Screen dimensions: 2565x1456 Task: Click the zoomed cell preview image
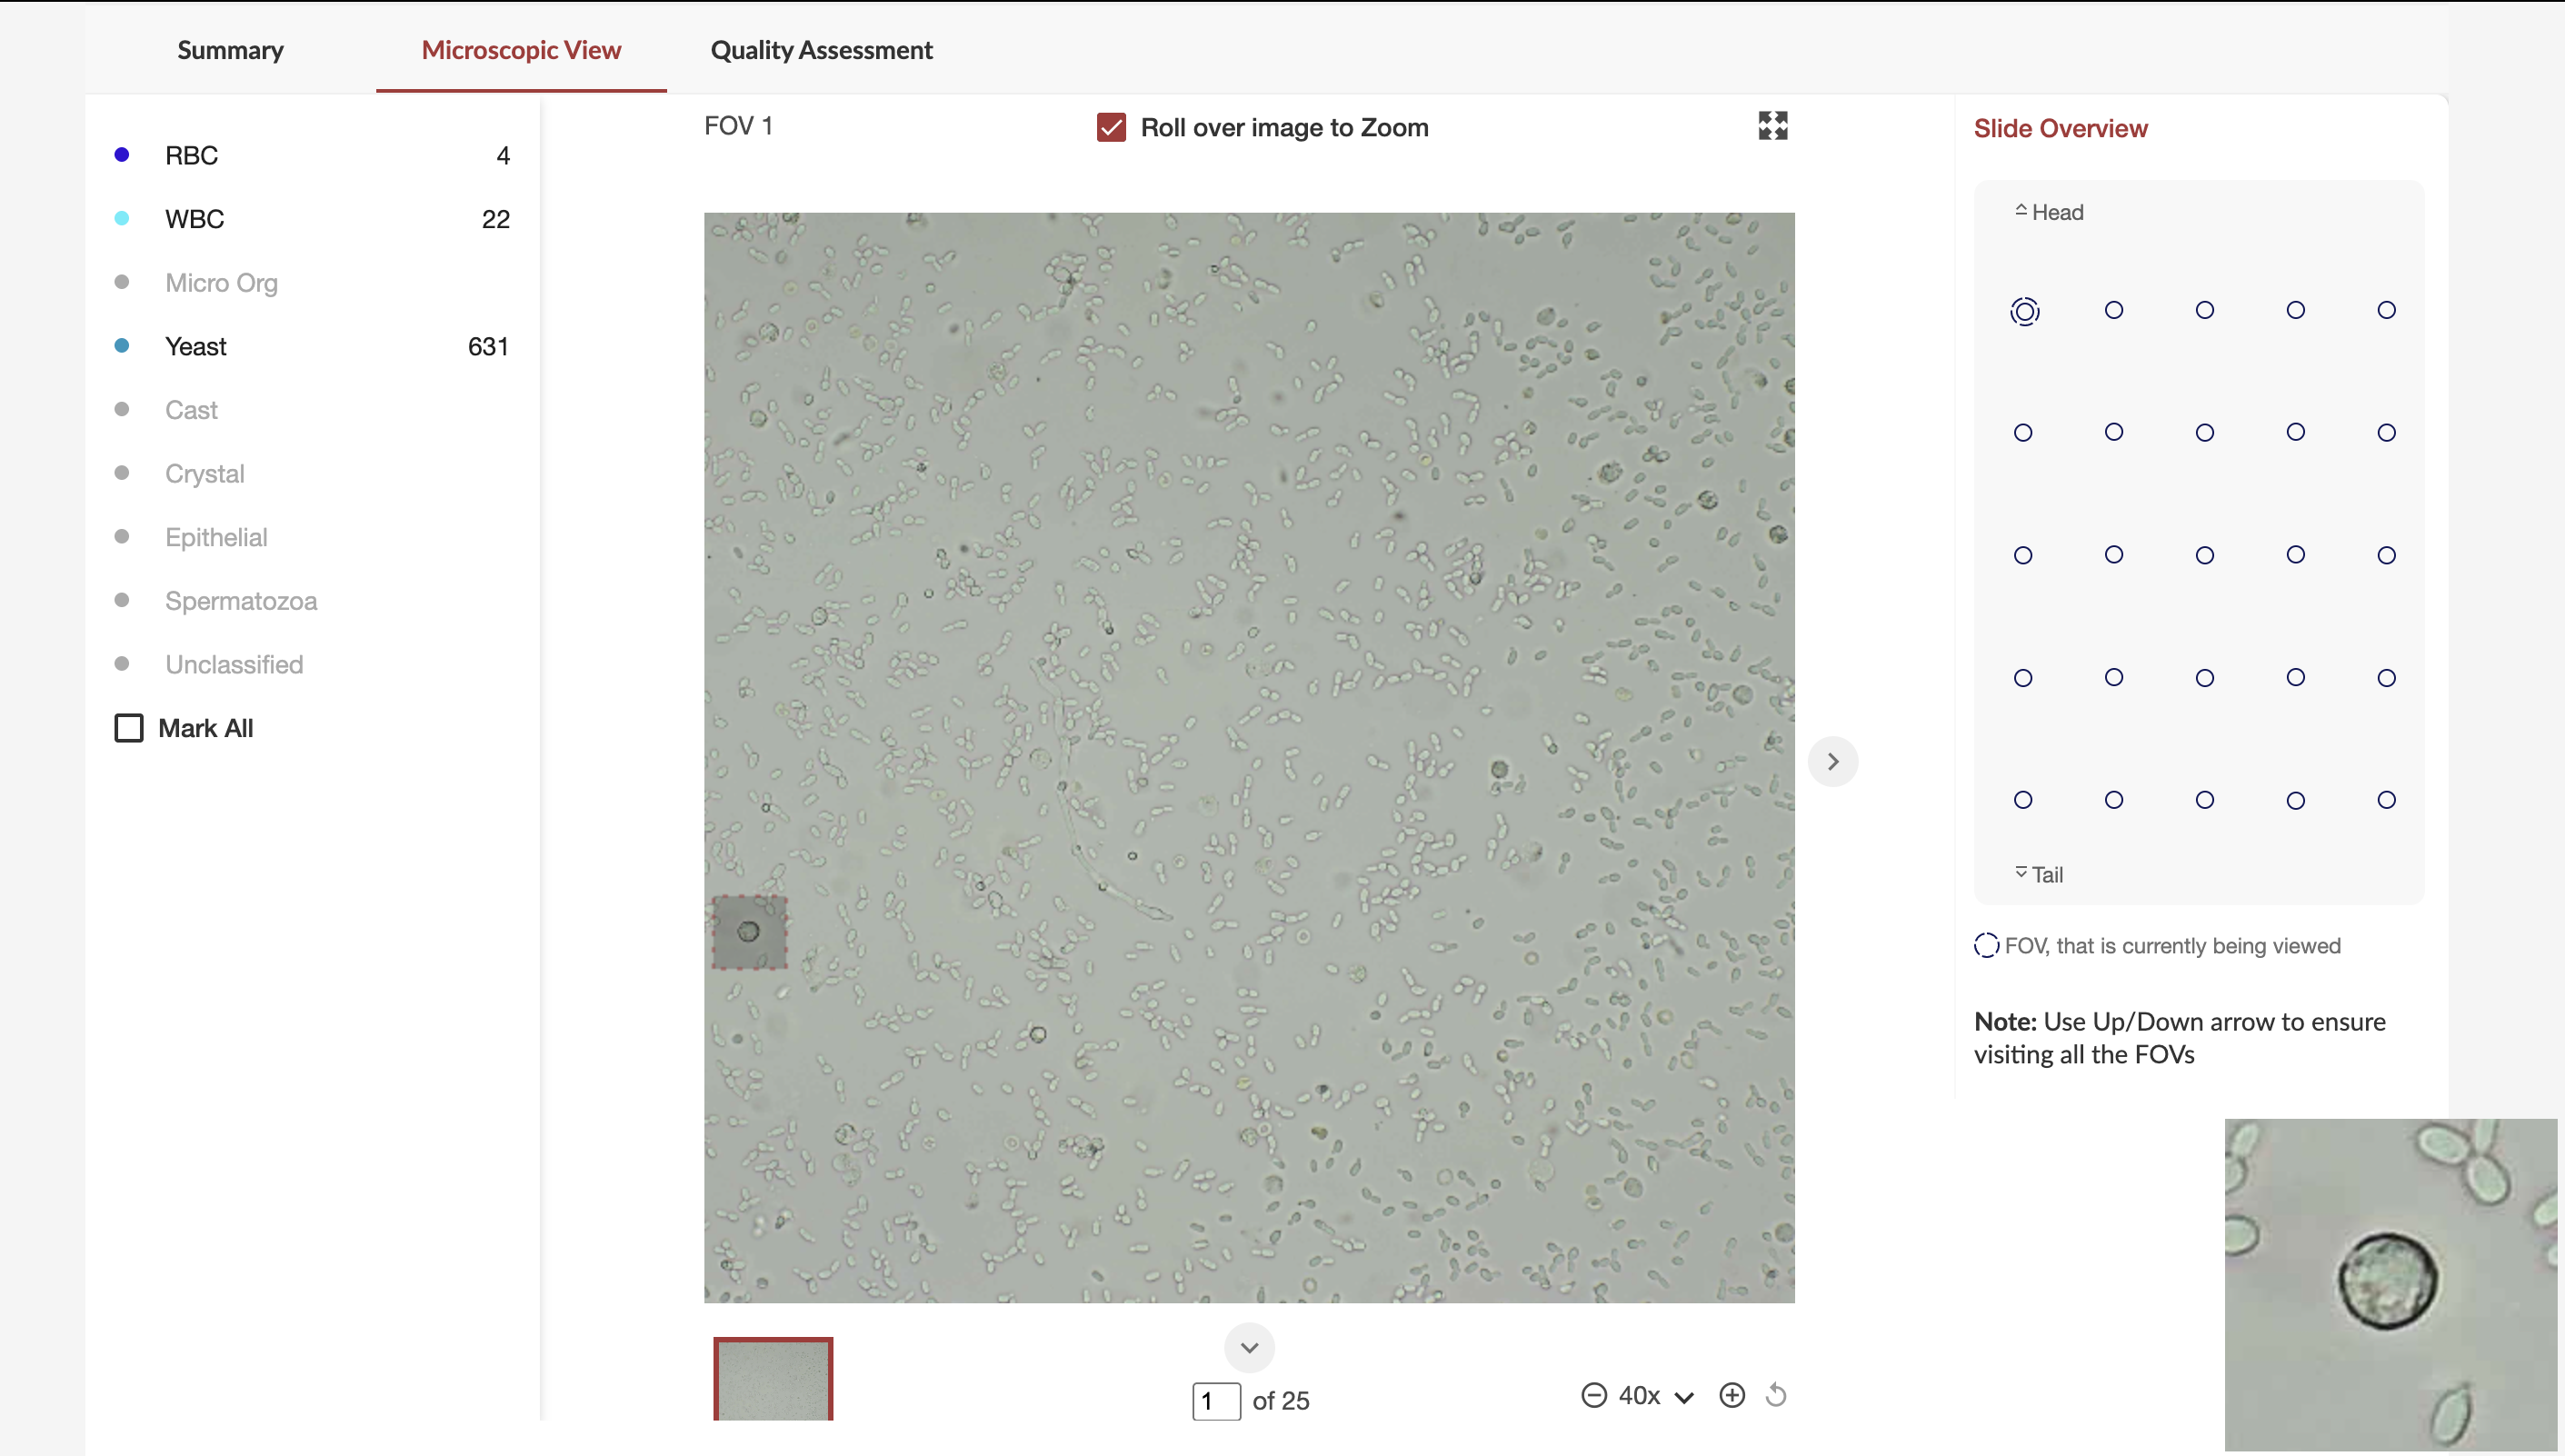2390,1284
